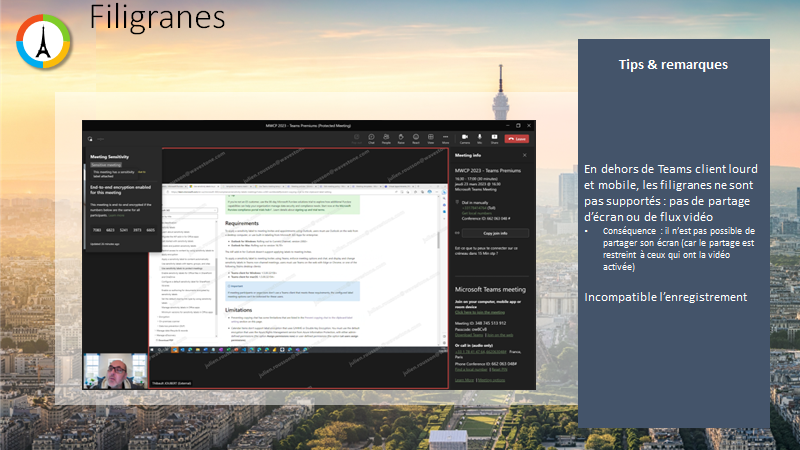Open the Download Teams link

pos(468,335)
